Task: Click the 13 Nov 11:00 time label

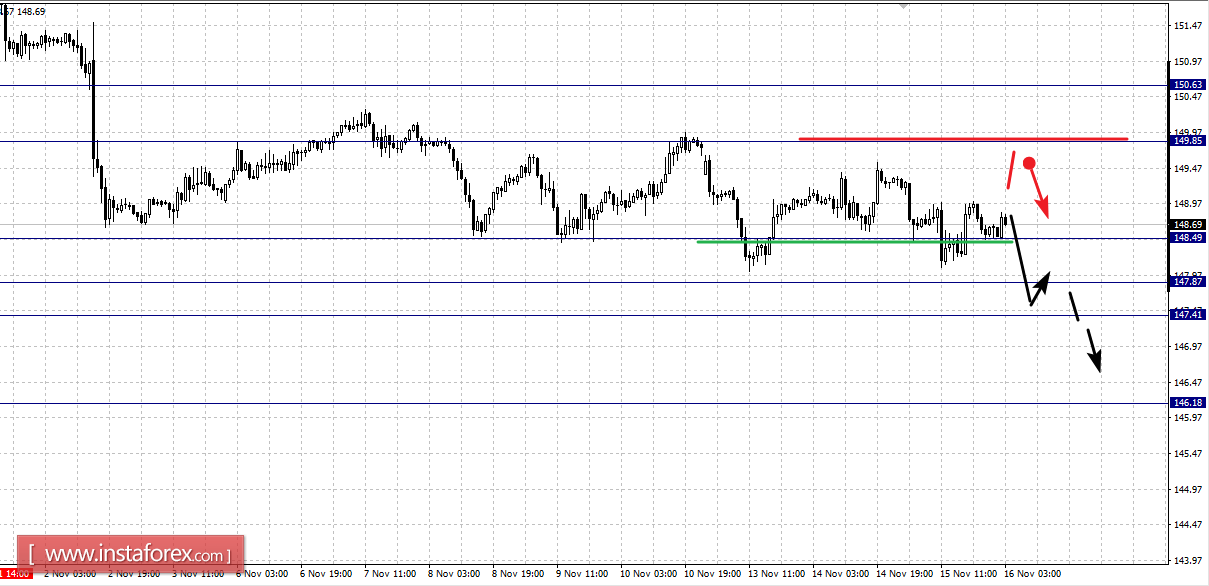Action: [776, 576]
